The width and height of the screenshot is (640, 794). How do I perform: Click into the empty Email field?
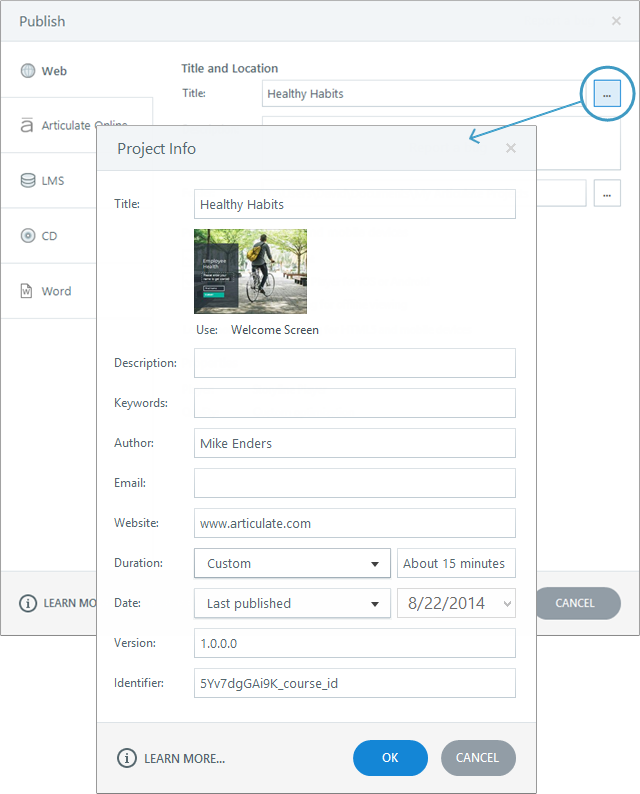point(355,483)
